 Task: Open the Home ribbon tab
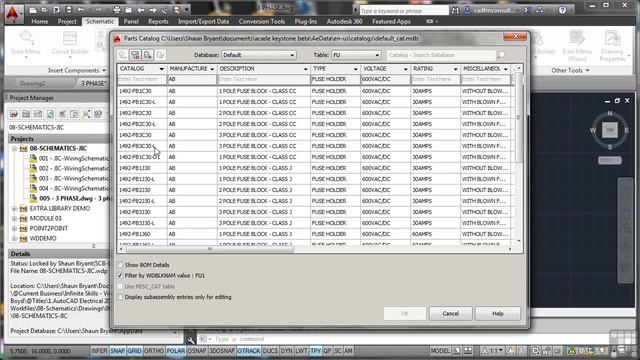pos(40,22)
